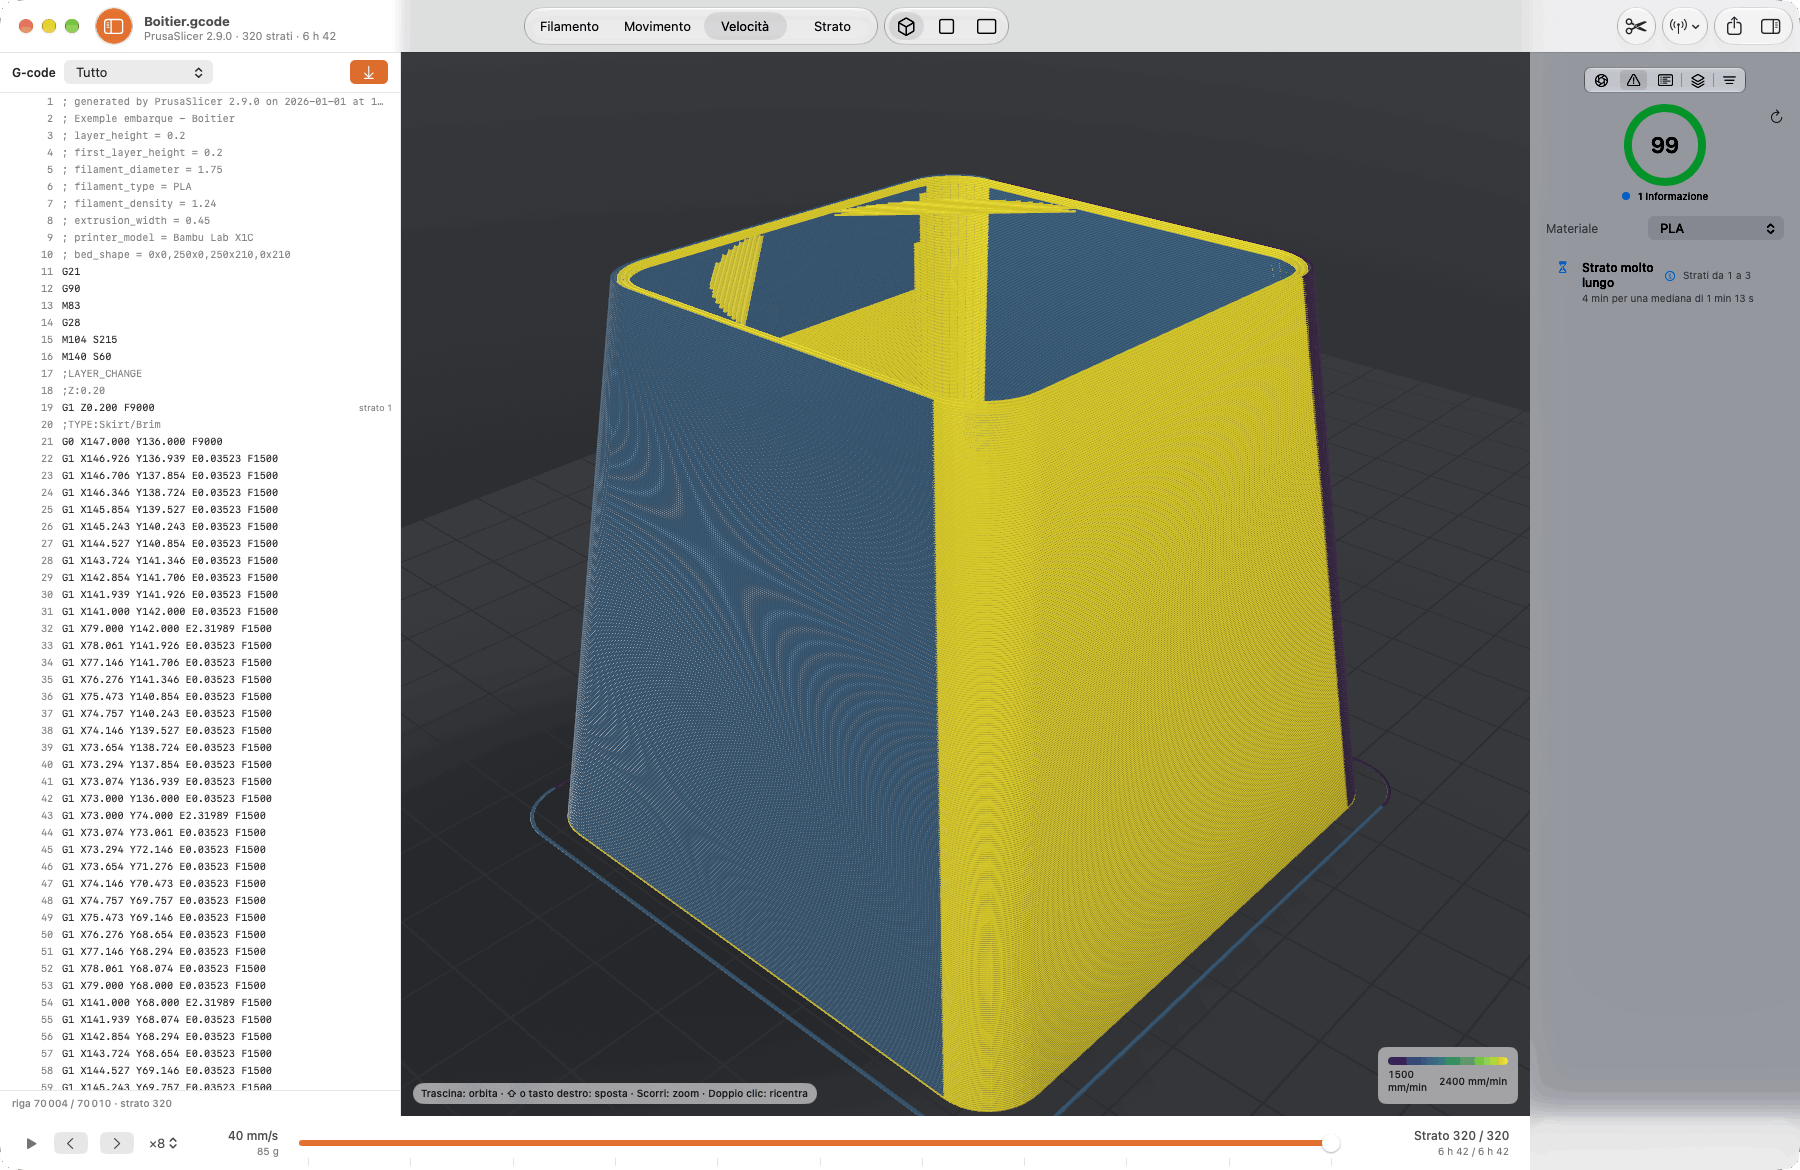Open the G-code filter Tutto dropdown
Screen dimensions: 1800x1170
point(139,72)
